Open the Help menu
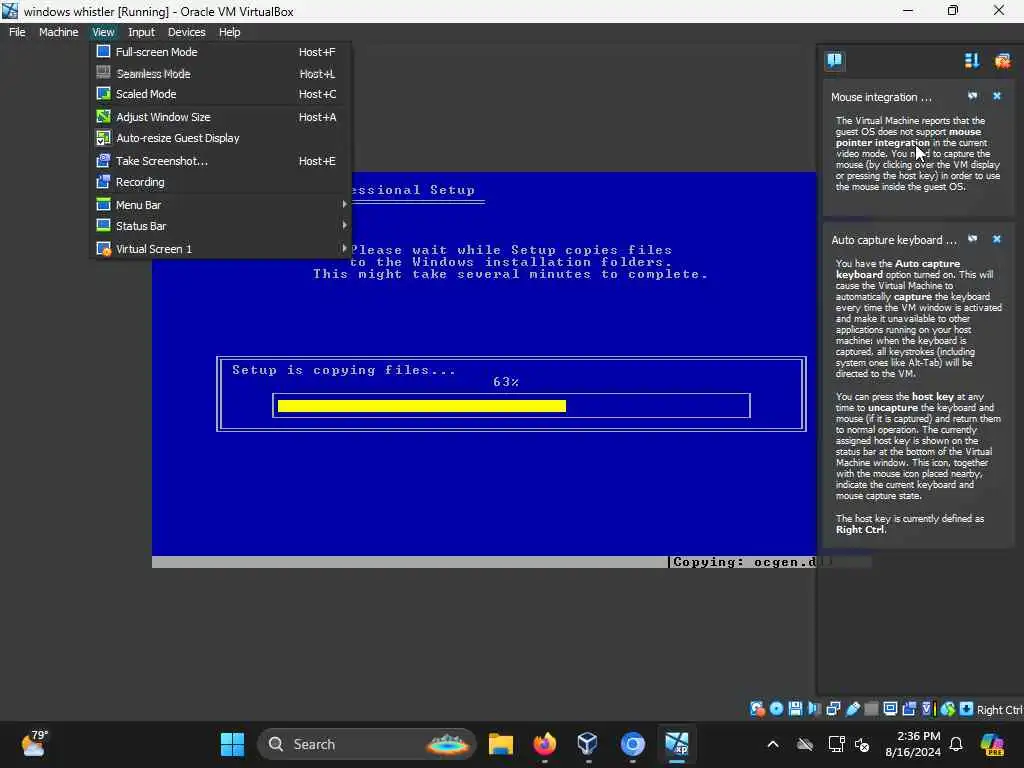Image resolution: width=1024 pixels, height=768 pixels. click(x=229, y=32)
